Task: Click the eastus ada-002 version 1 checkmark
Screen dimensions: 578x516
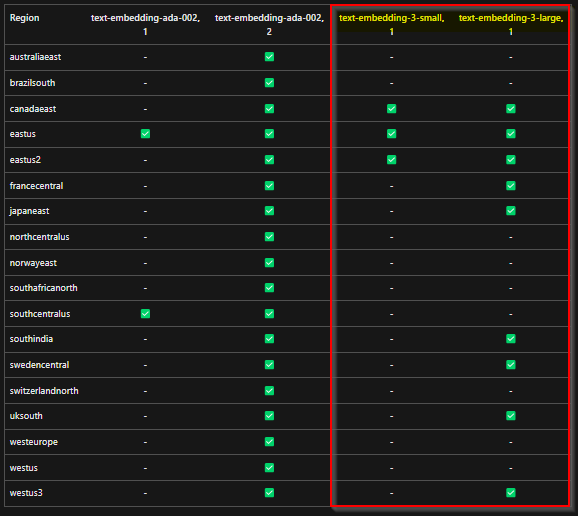Action: point(145,134)
